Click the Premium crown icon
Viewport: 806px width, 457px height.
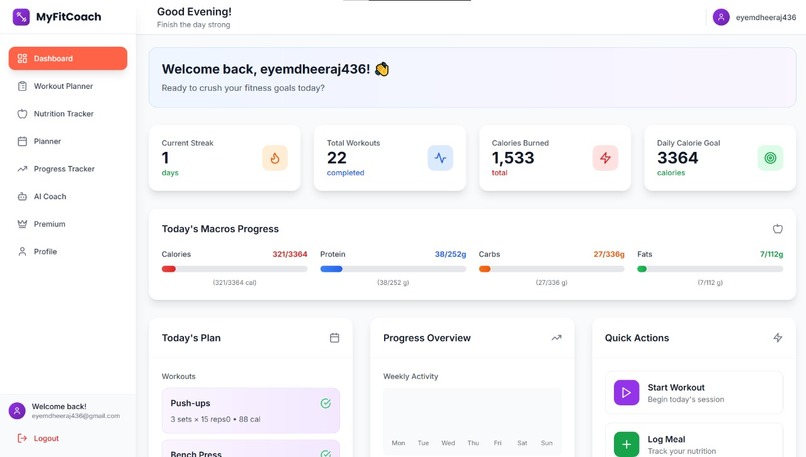(x=22, y=224)
